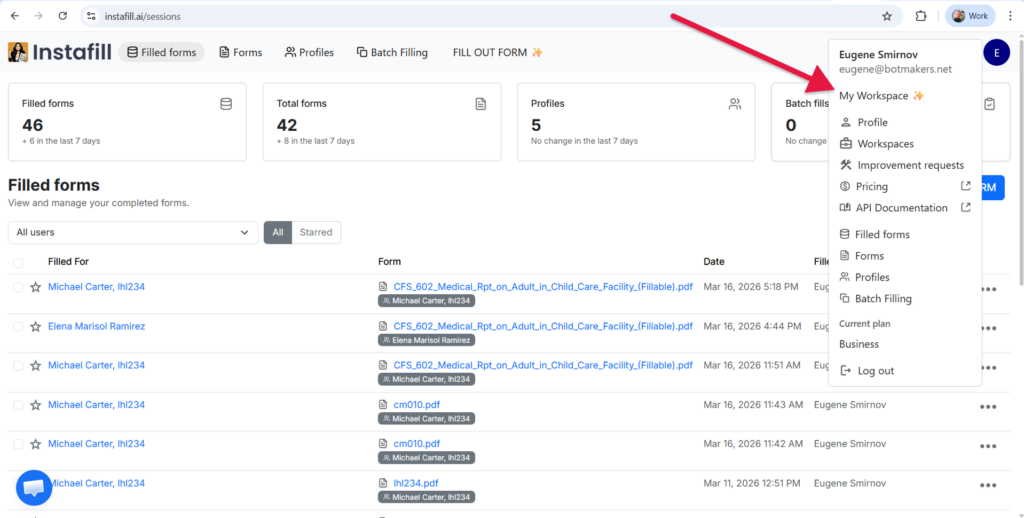This screenshot has width=1024, height=518.
Task: Choose Log out from the user menu
Action: coord(875,371)
